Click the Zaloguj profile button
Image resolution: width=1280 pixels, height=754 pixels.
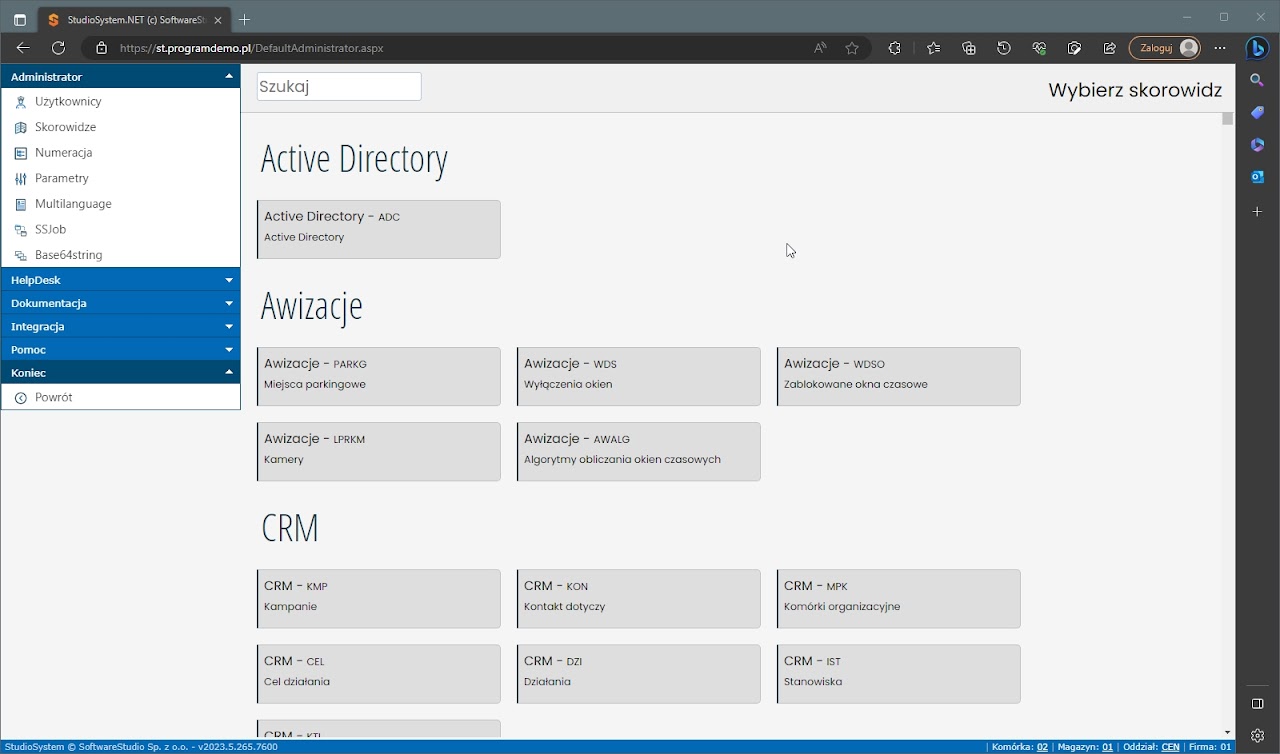[x=1164, y=48]
